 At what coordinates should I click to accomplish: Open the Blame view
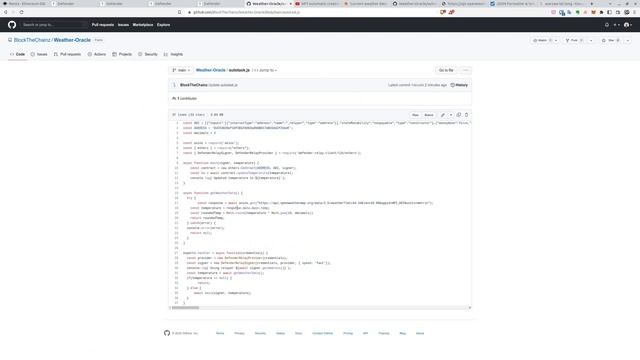click(x=429, y=115)
